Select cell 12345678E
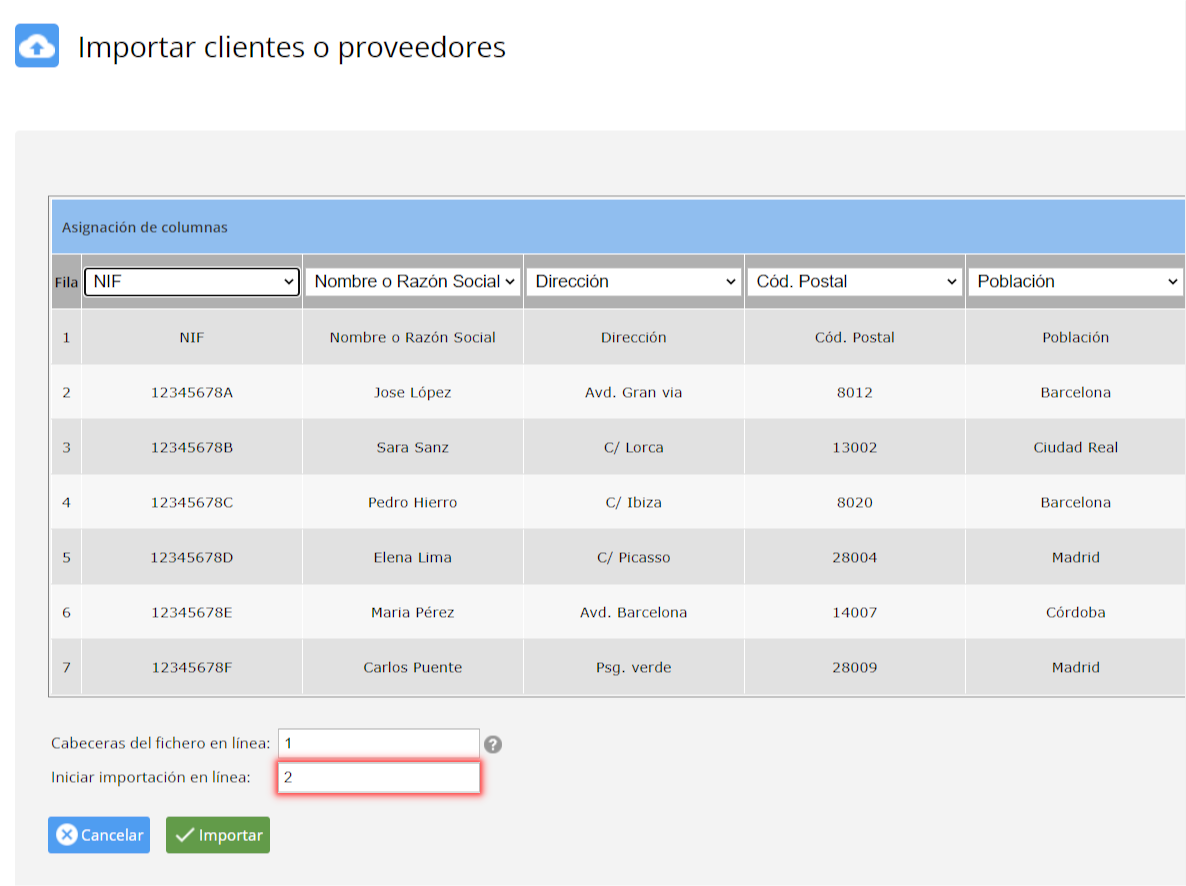Viewport: 1186px width, 886px height. [192, 612]
